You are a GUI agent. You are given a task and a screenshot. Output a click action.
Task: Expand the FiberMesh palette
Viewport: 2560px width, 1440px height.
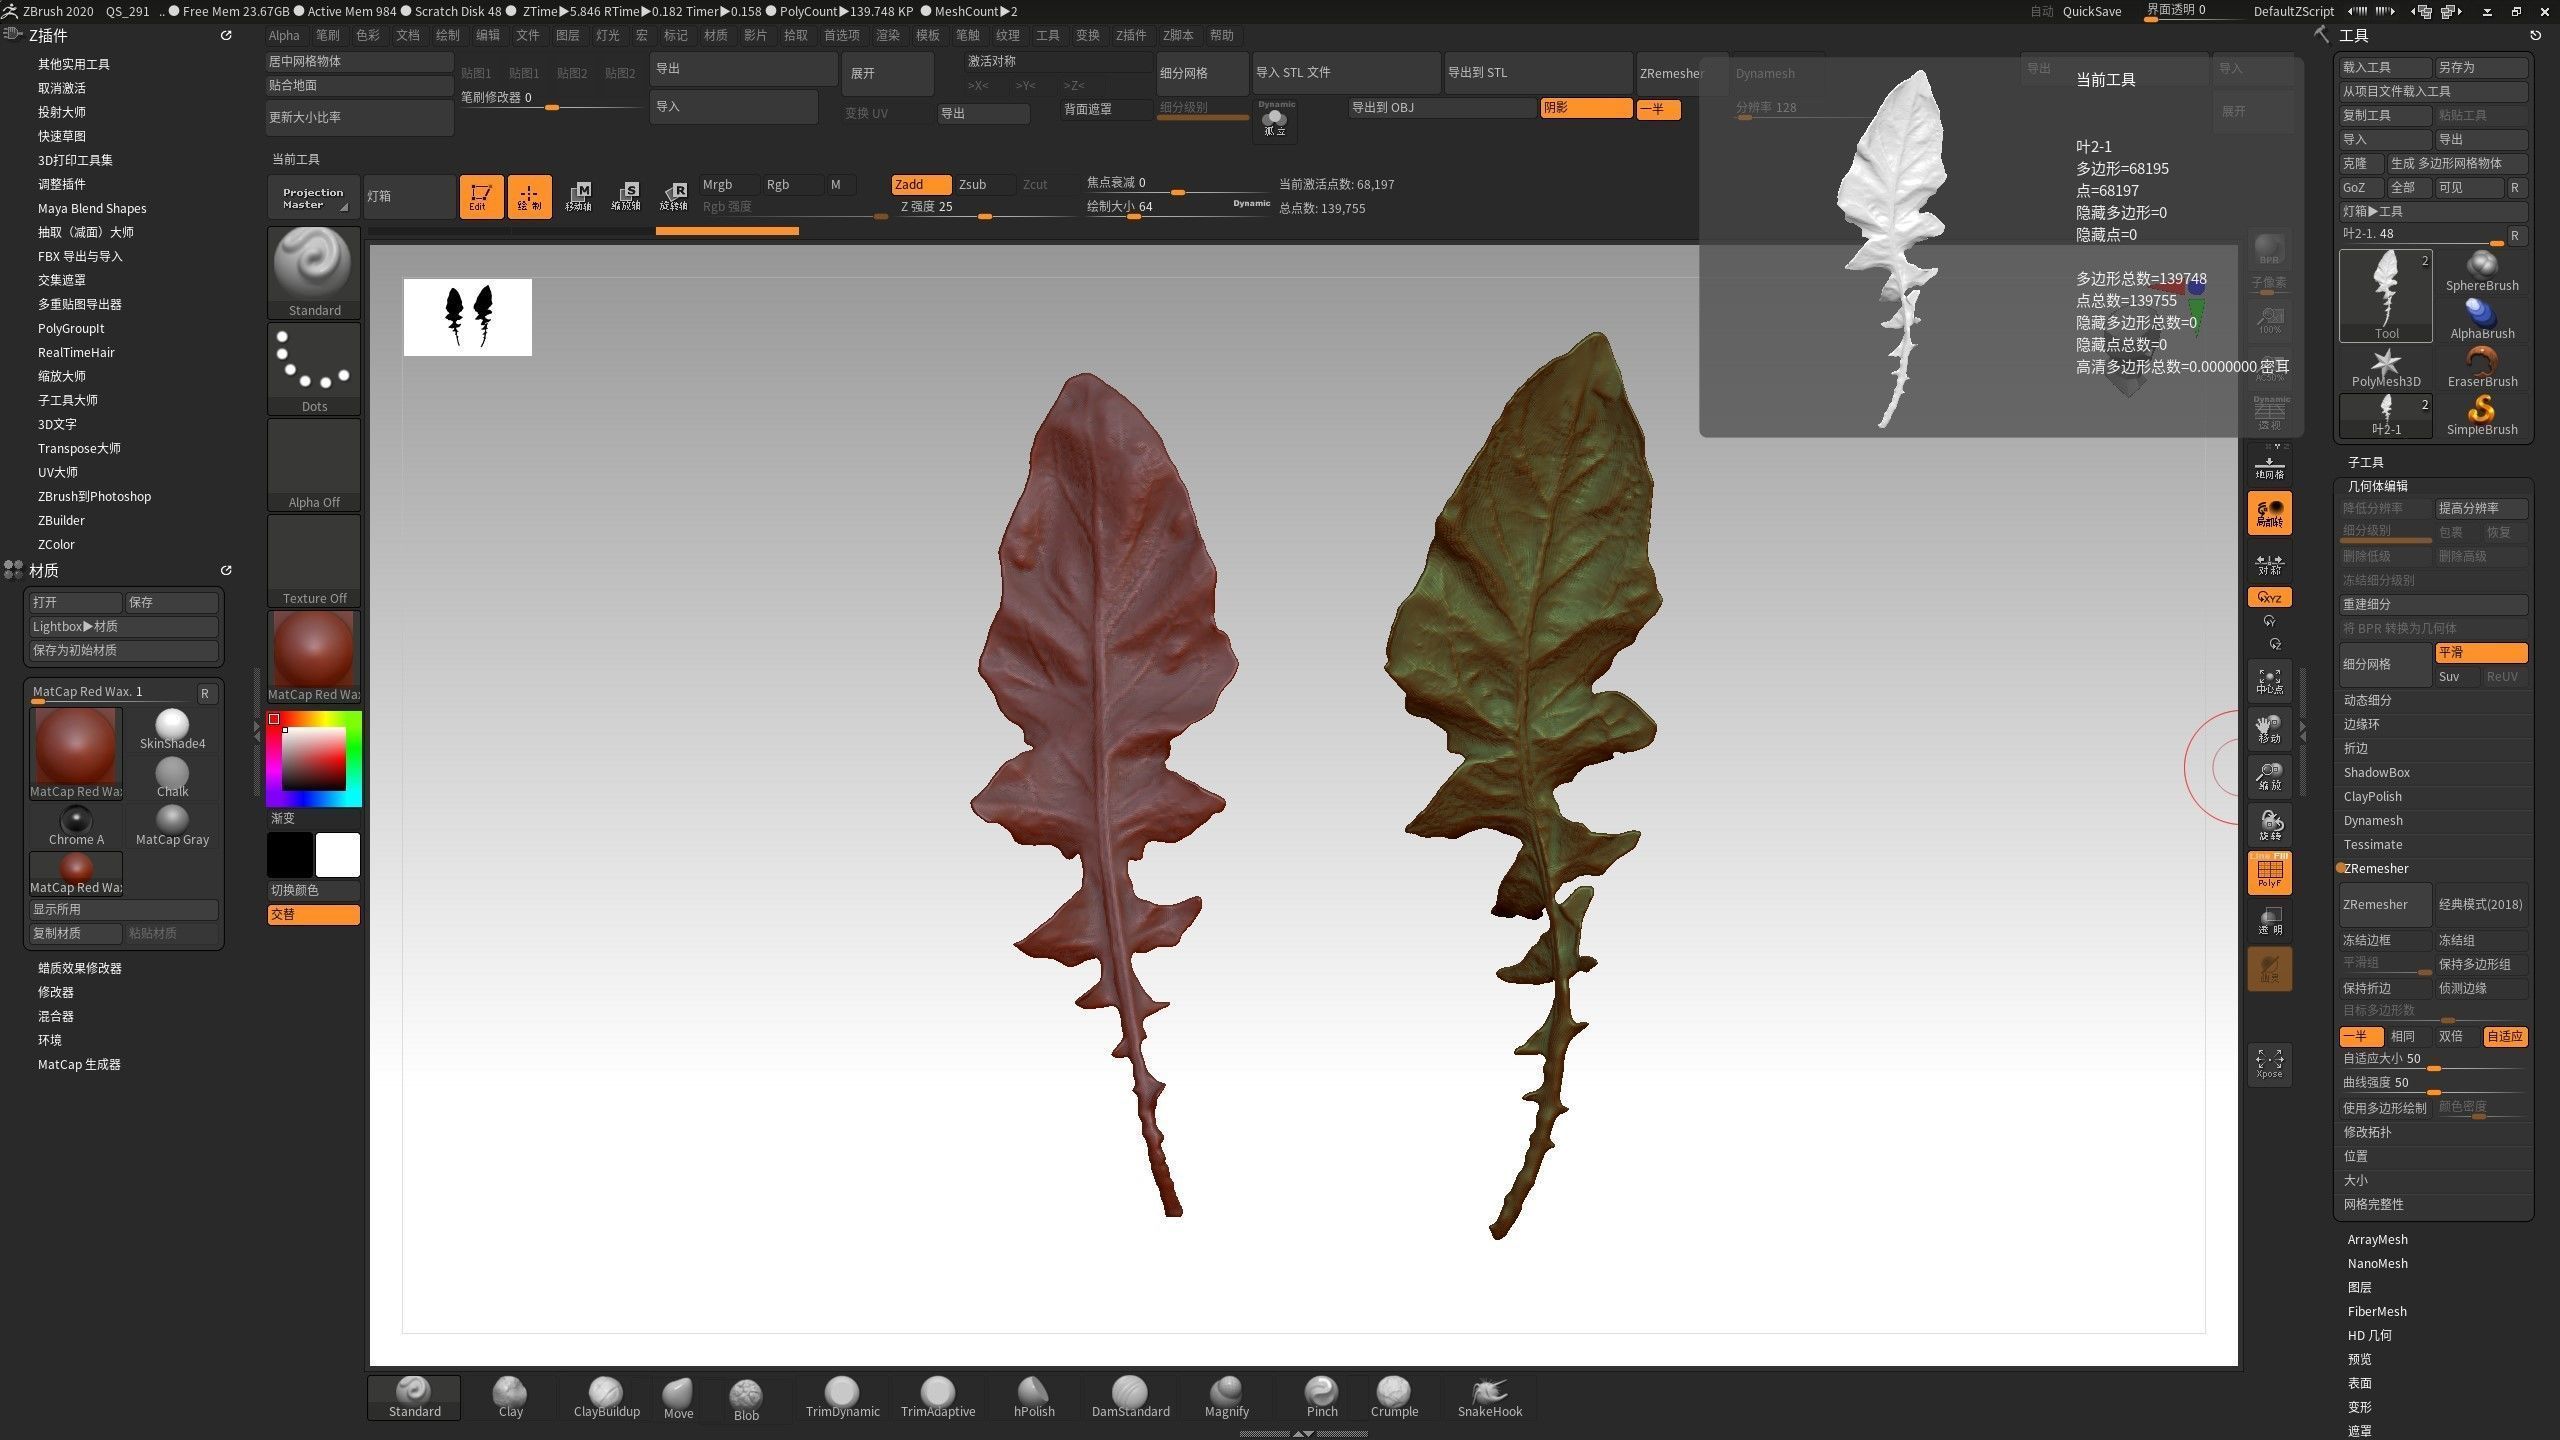[2377, 1311]
